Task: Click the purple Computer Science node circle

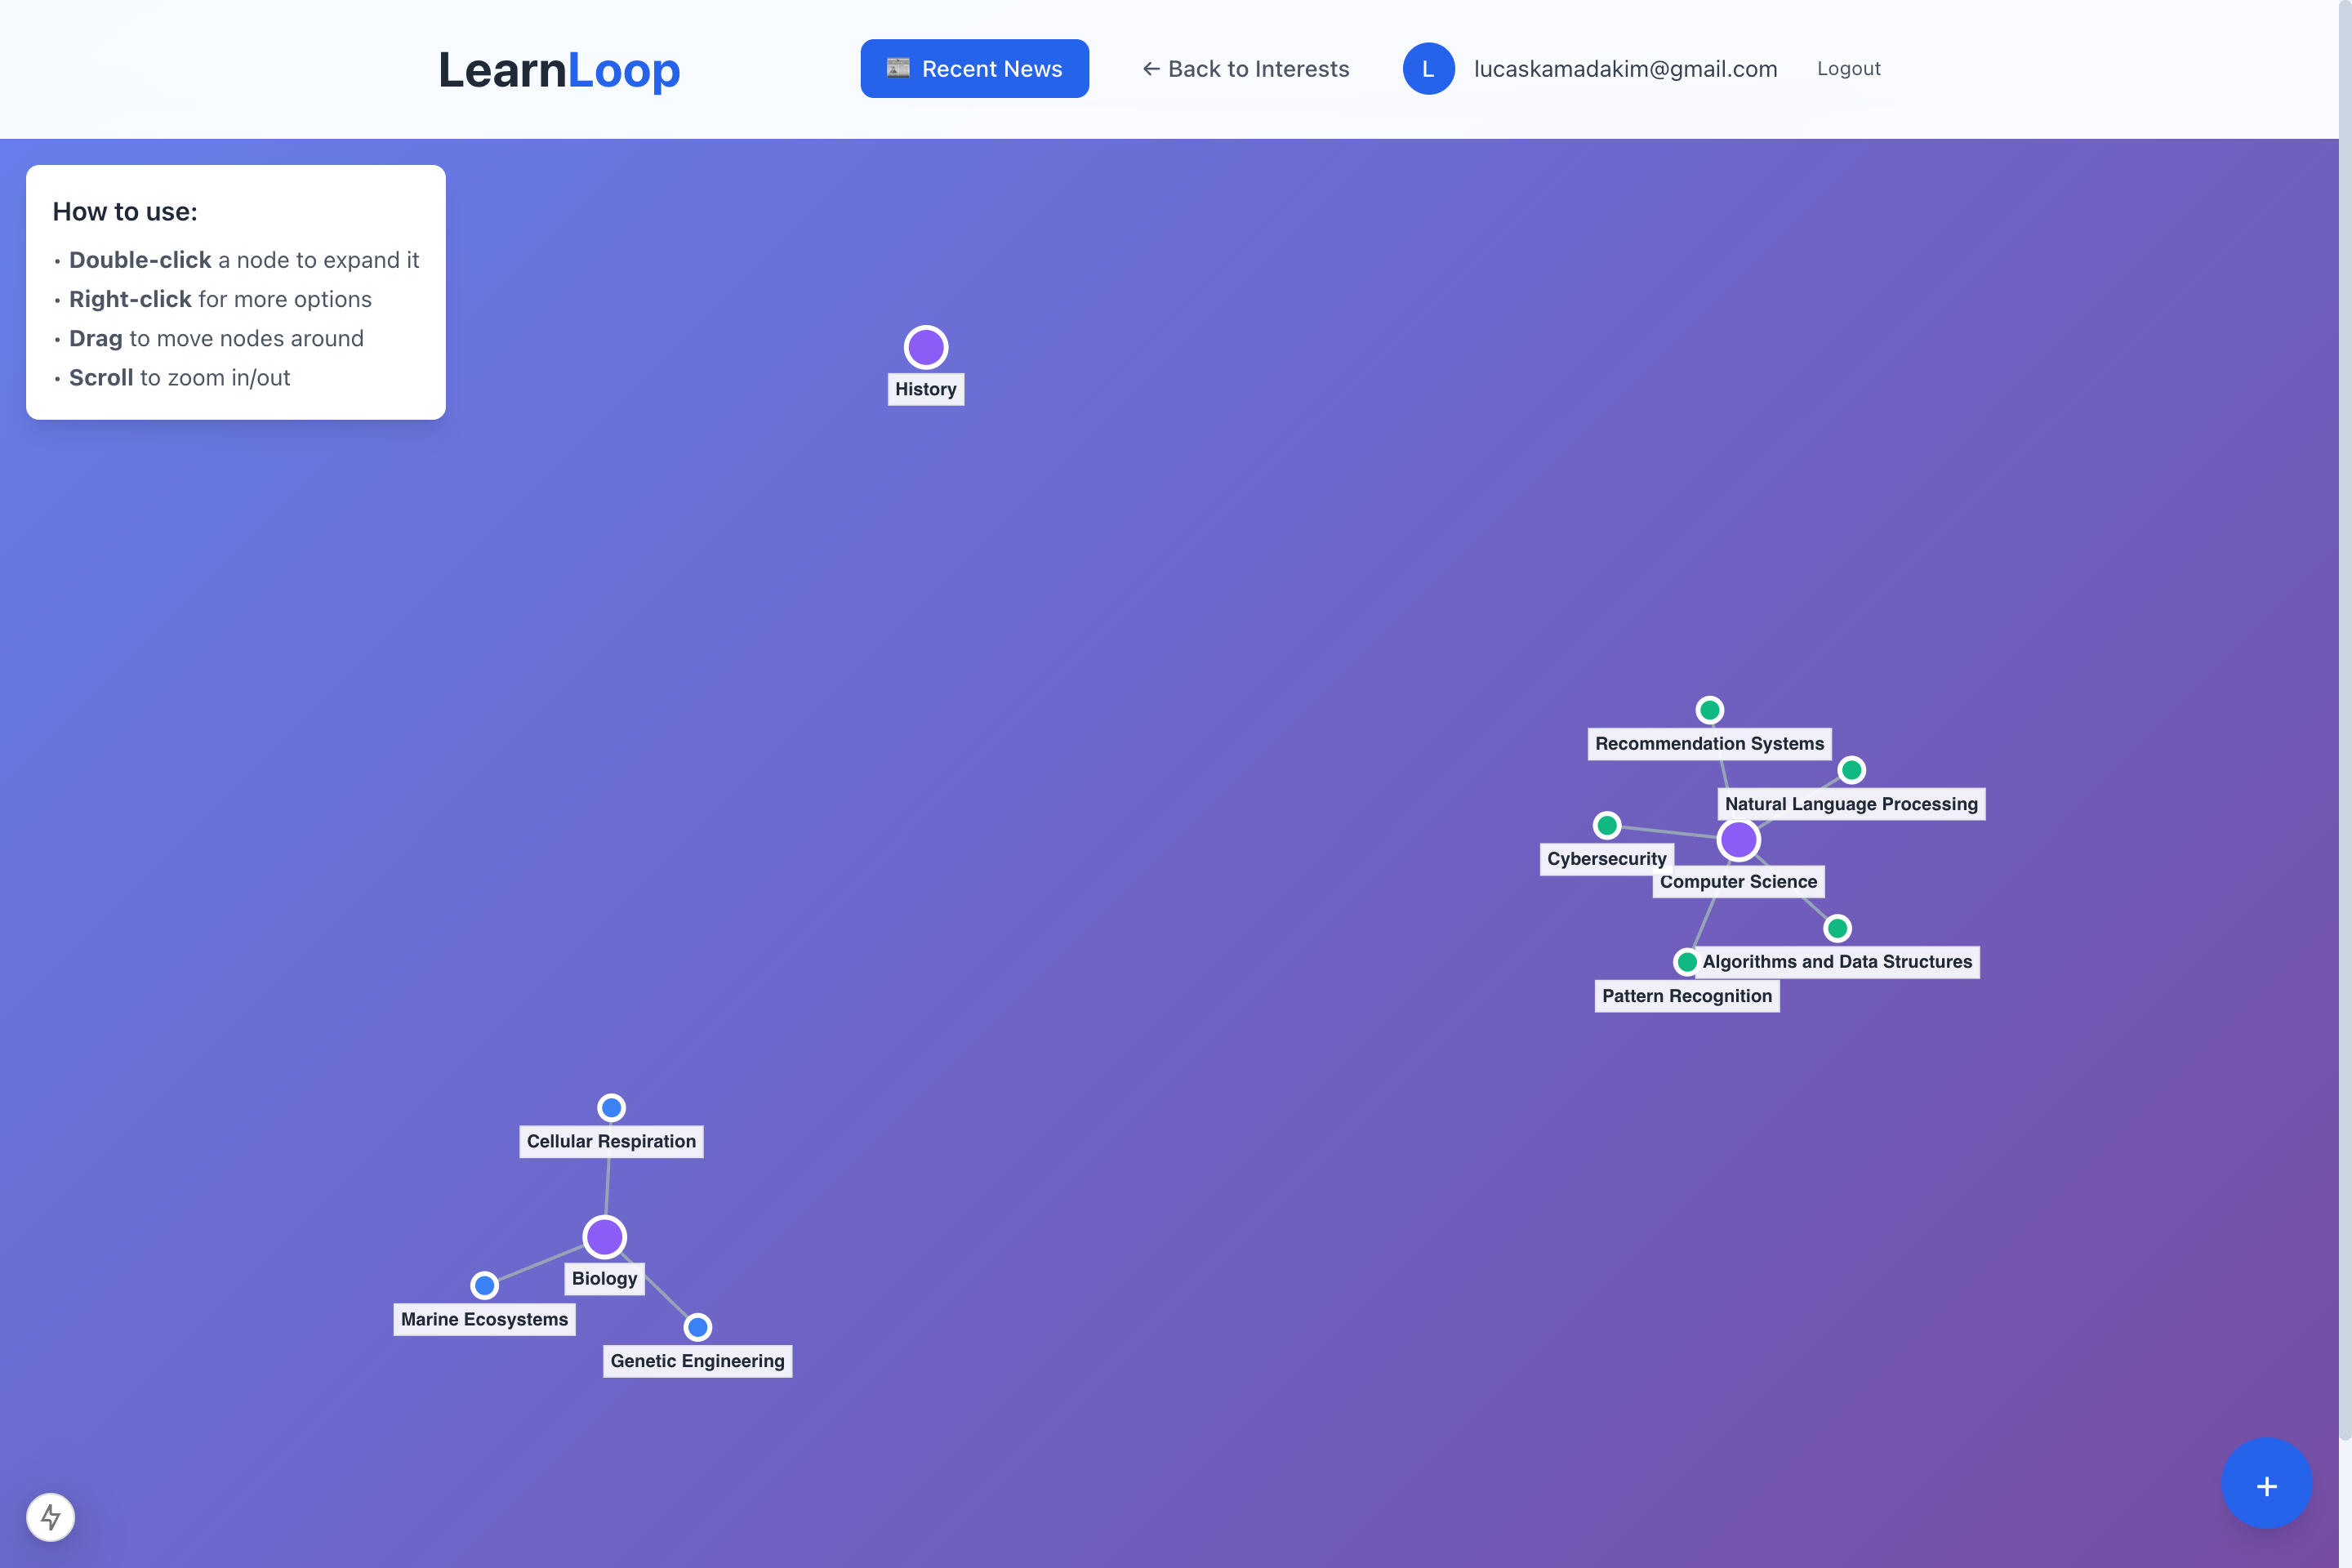Action: [1738, 840]
